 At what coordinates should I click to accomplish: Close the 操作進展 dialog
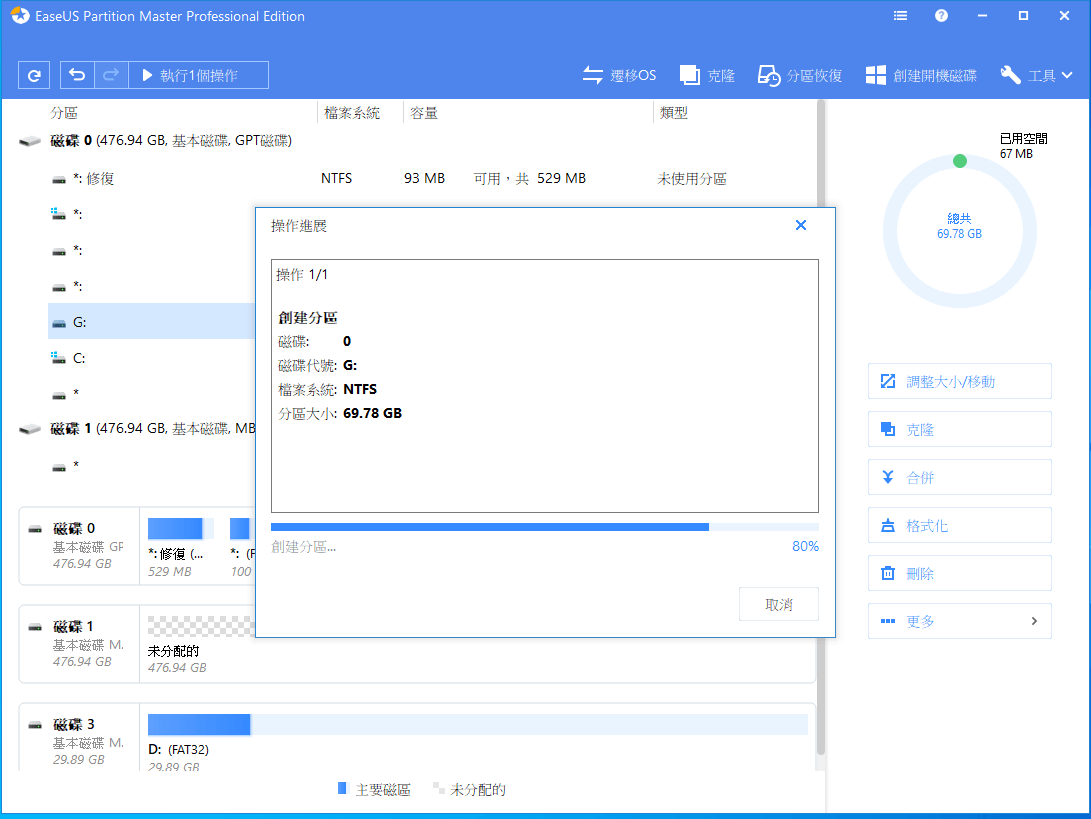800,225
